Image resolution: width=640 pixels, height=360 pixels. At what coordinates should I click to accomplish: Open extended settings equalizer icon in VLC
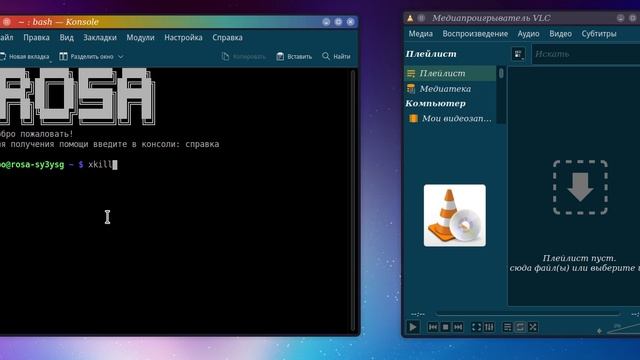[x=489, y=327]
